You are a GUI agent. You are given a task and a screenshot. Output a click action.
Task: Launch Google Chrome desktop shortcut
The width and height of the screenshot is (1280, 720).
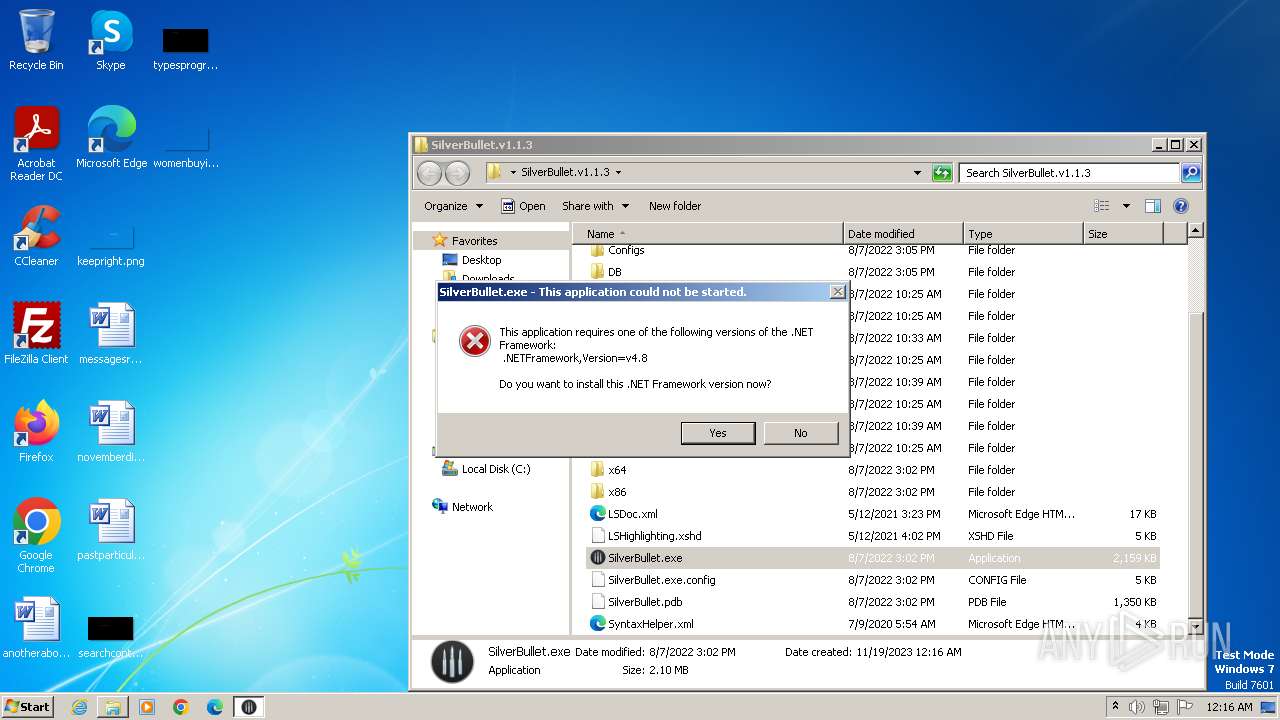36,536
